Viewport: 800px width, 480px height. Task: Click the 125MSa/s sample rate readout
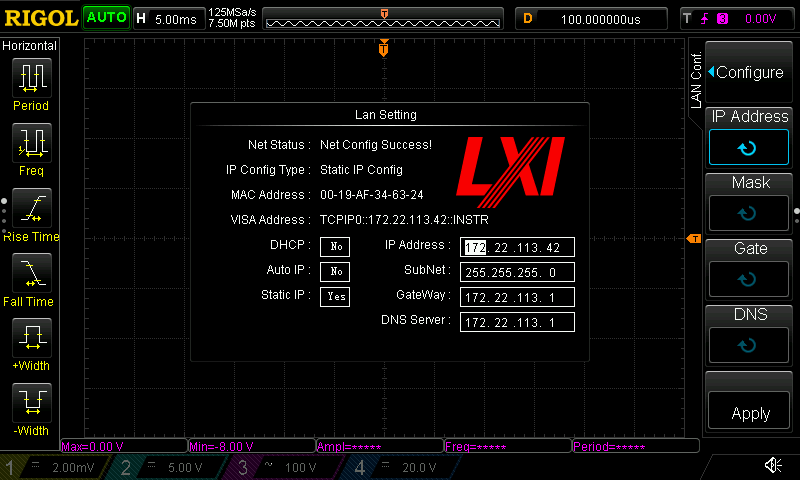pyautogui.click(x=232, y=12)
